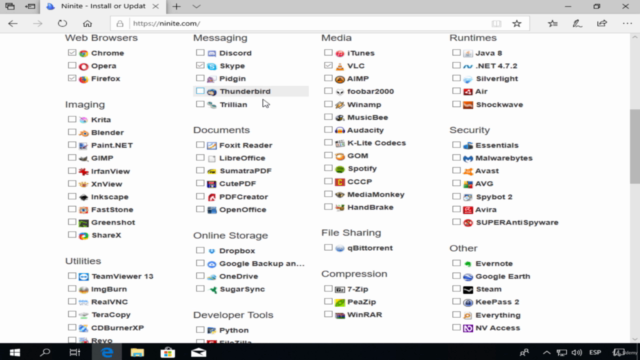Viewport: 640px width, 360px height.
Task: Click the Audacity headphones icon
Action: click(x=340, y=130)
